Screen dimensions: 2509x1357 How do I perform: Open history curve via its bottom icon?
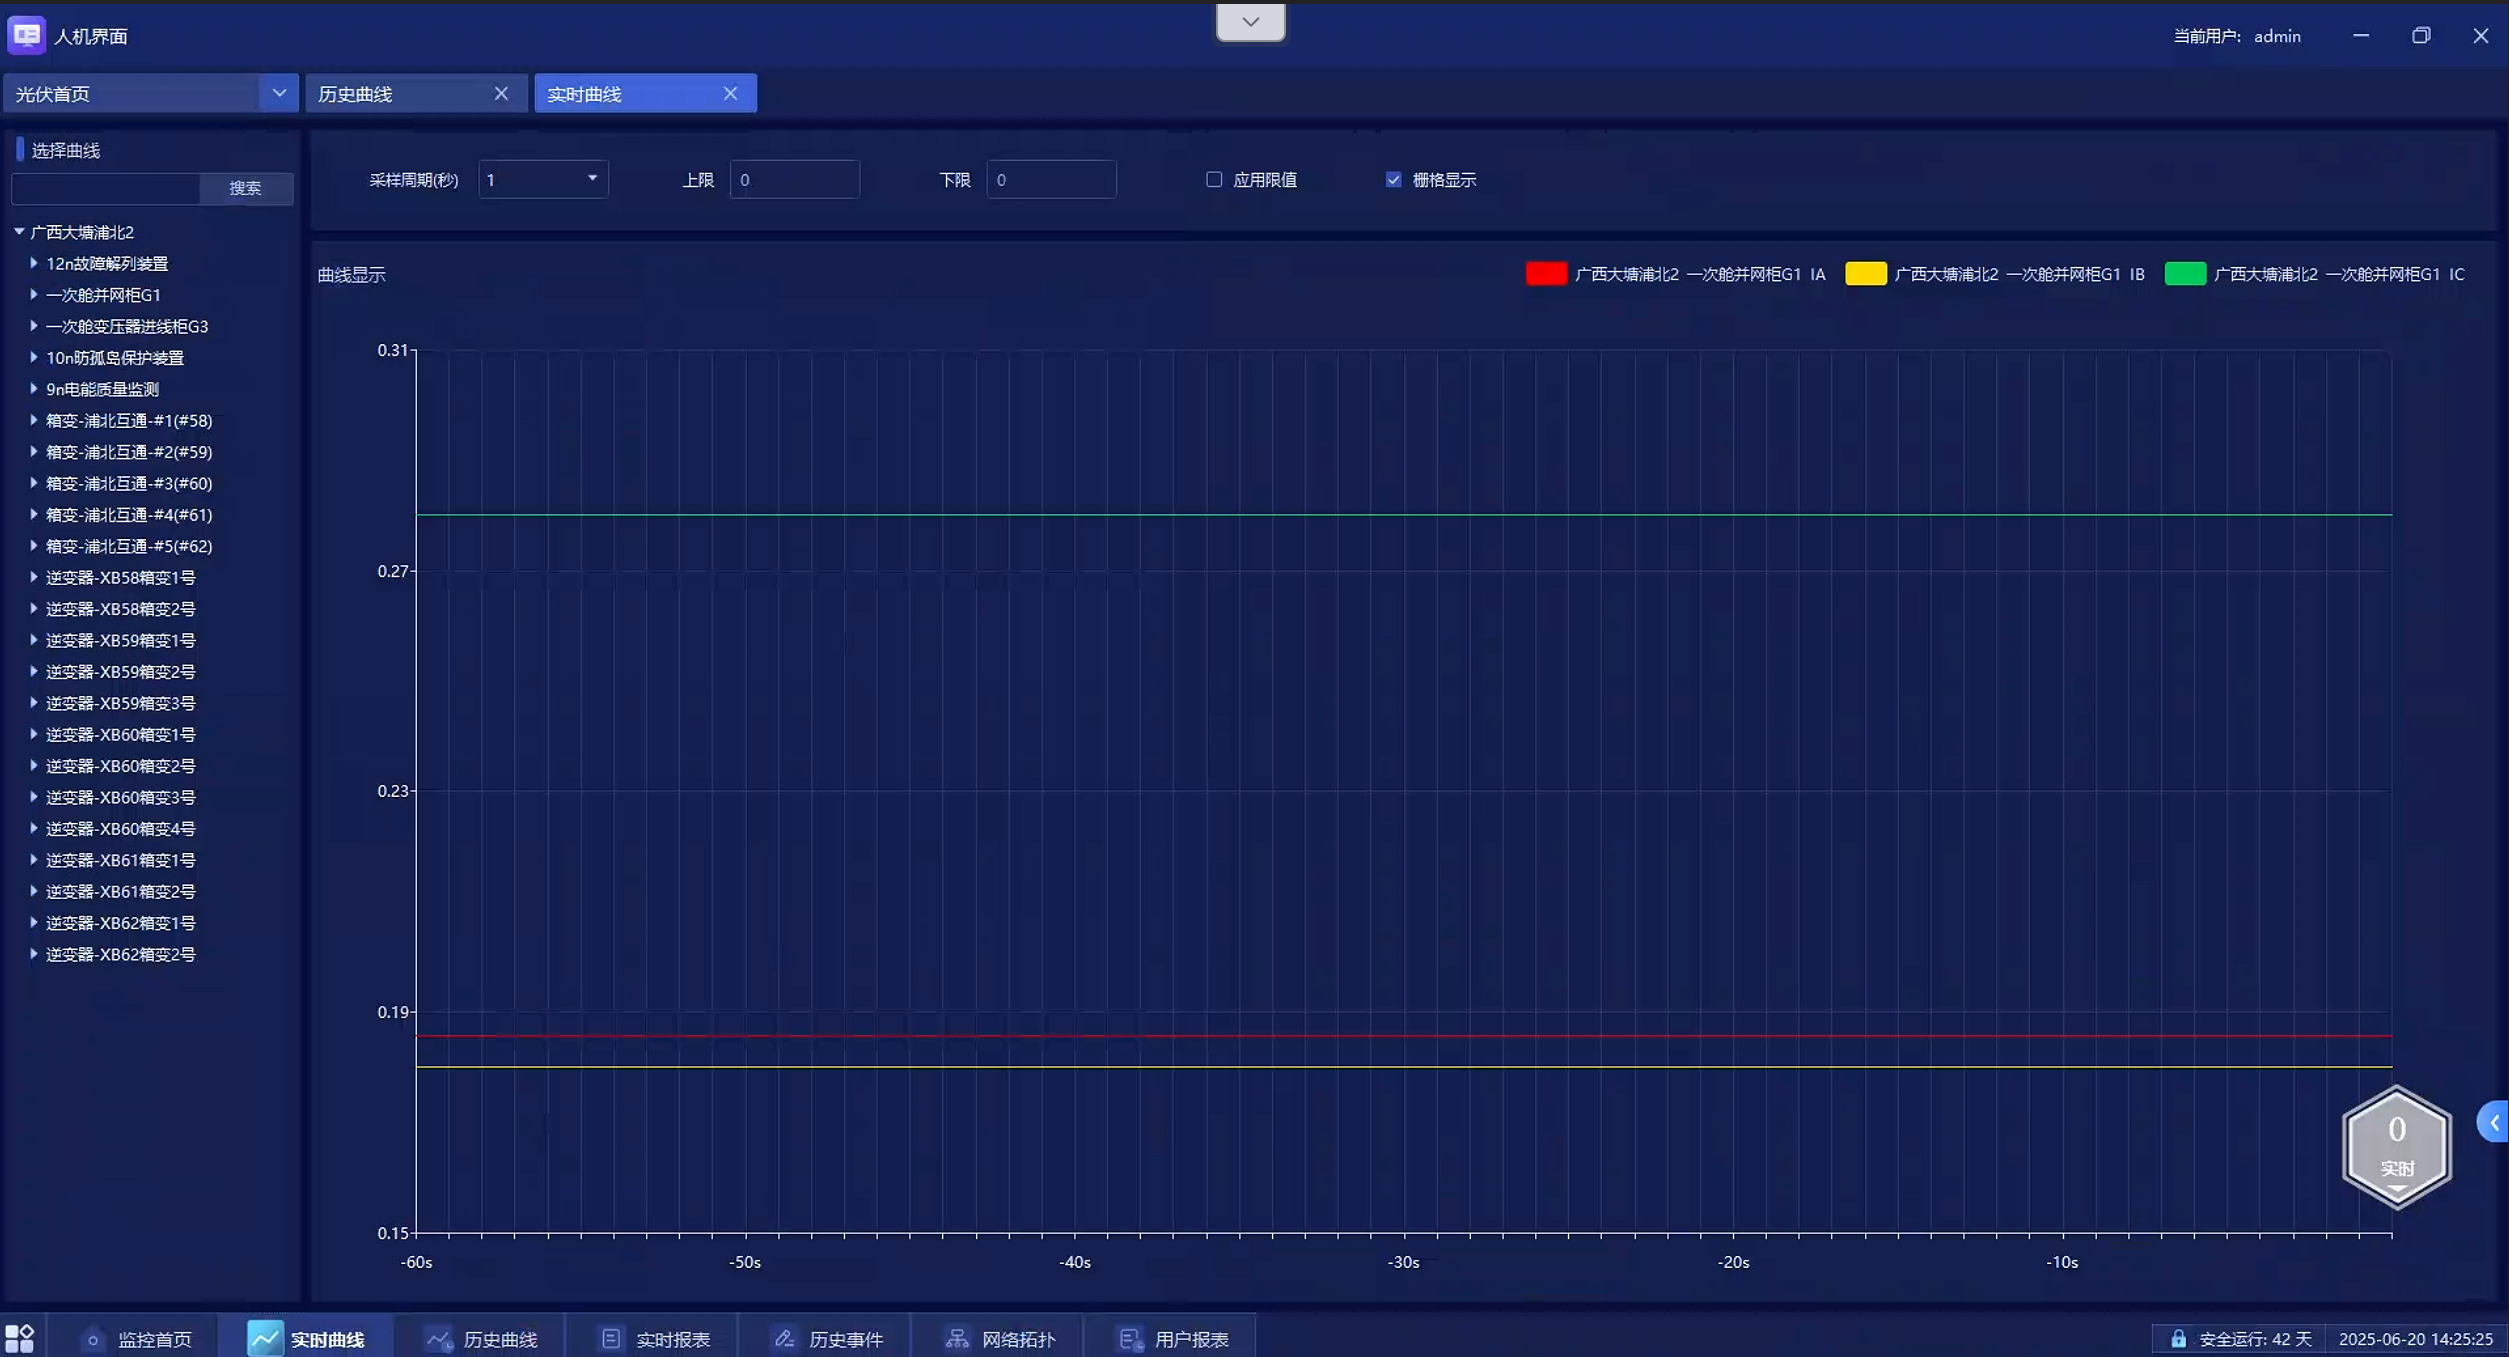click(x=439, y=1339)
